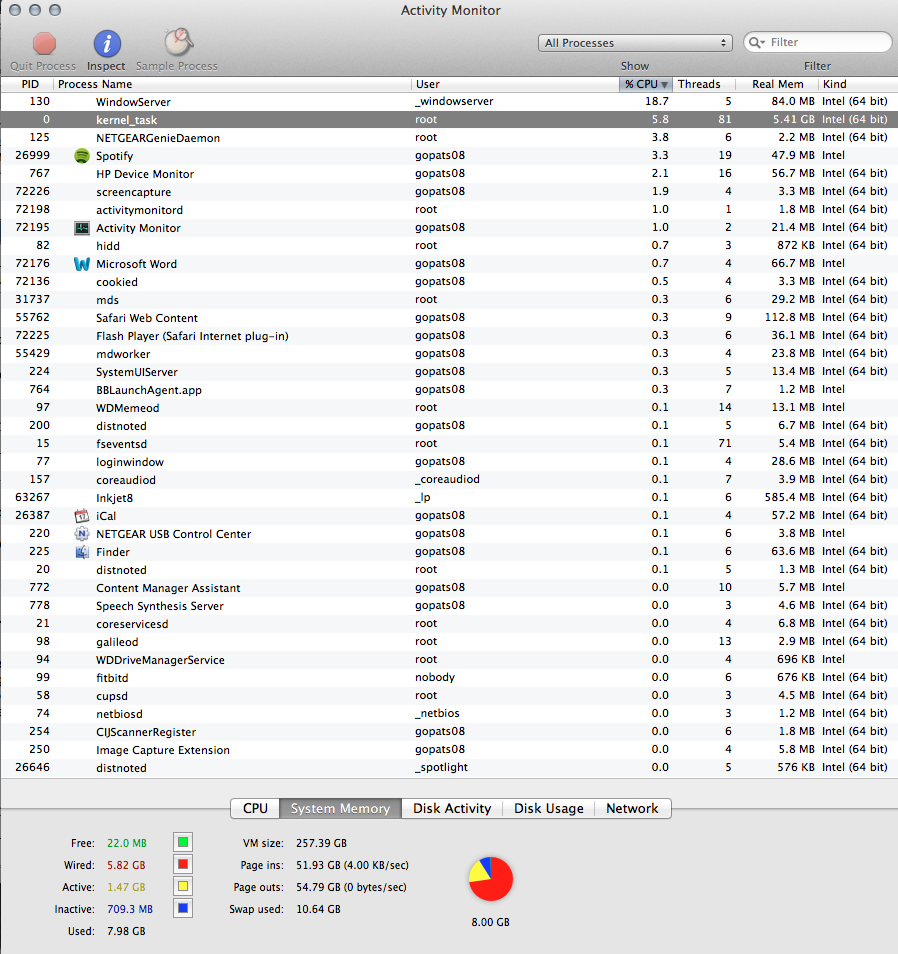Select the WindowServer process row
Viewport: 898px width, 954px height.
(x=449, y=102)
